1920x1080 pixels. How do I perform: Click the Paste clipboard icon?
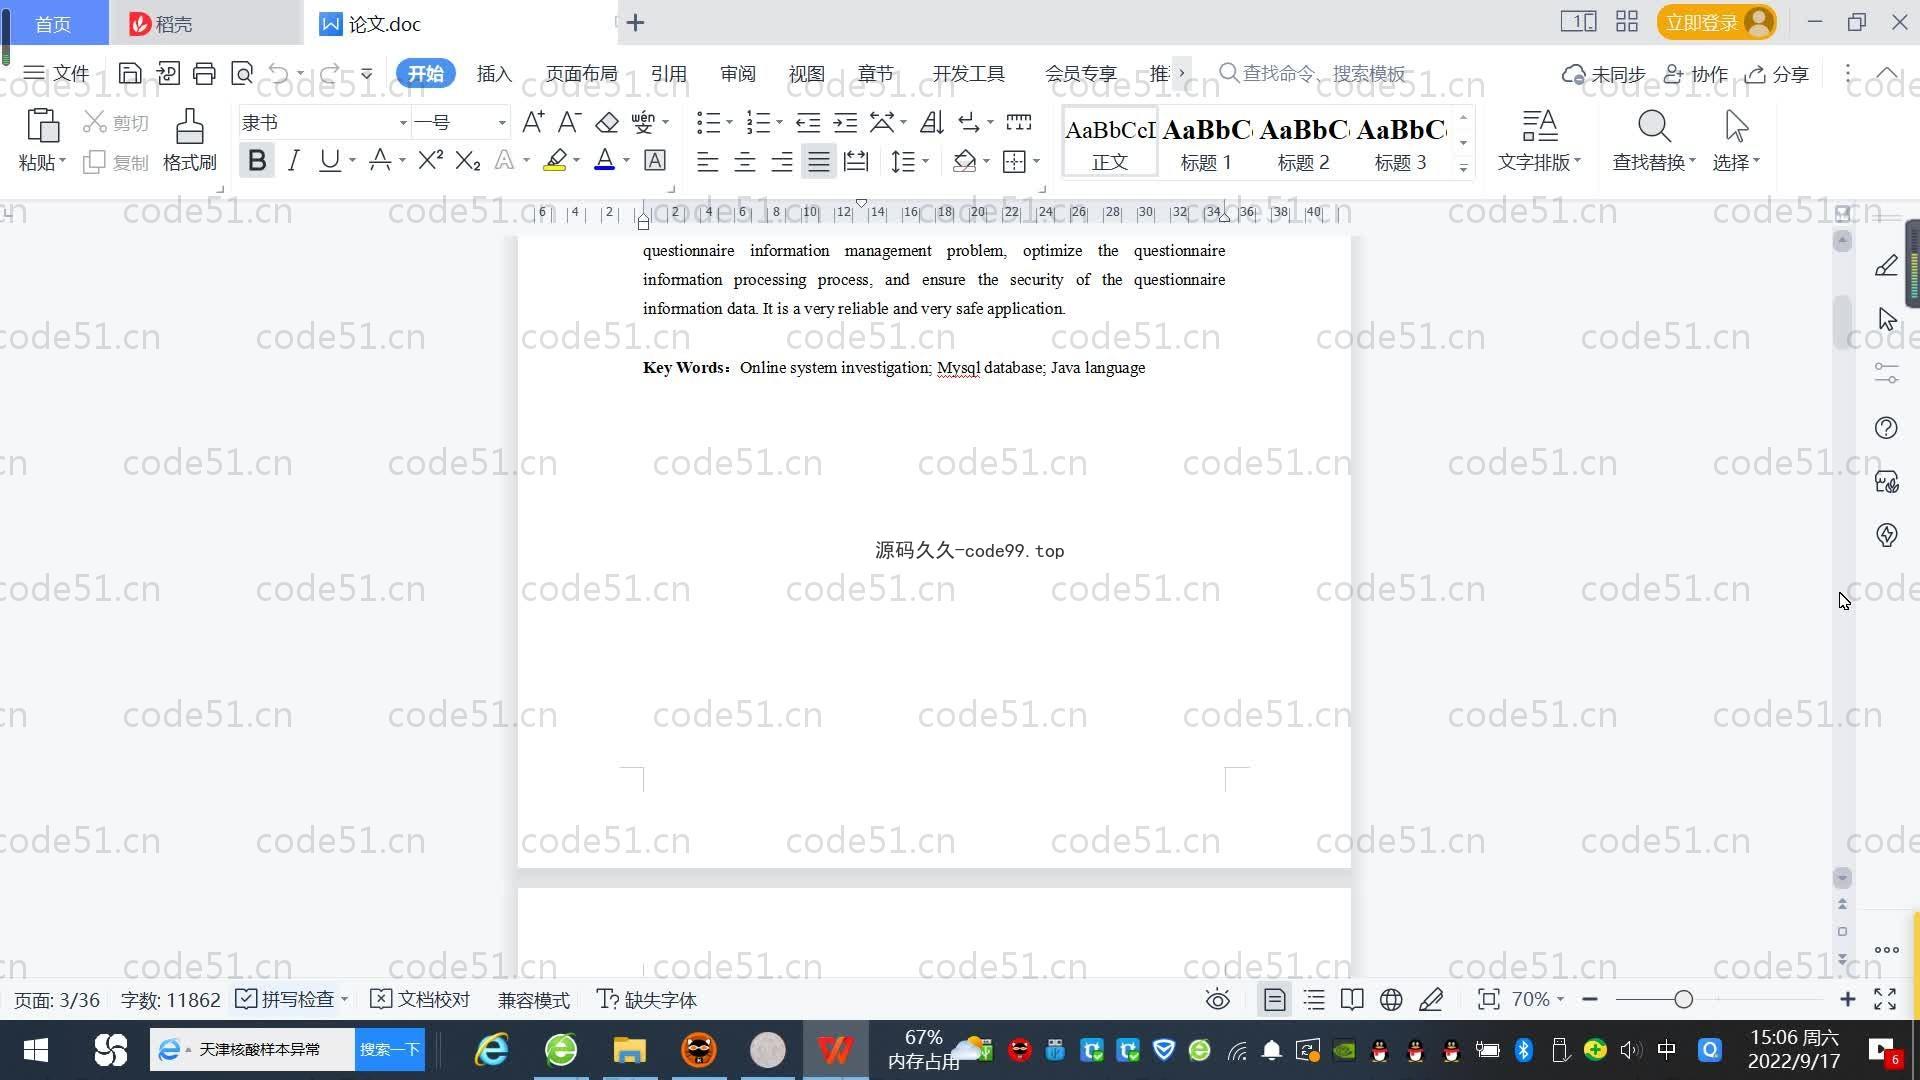[x=42, y=126]
